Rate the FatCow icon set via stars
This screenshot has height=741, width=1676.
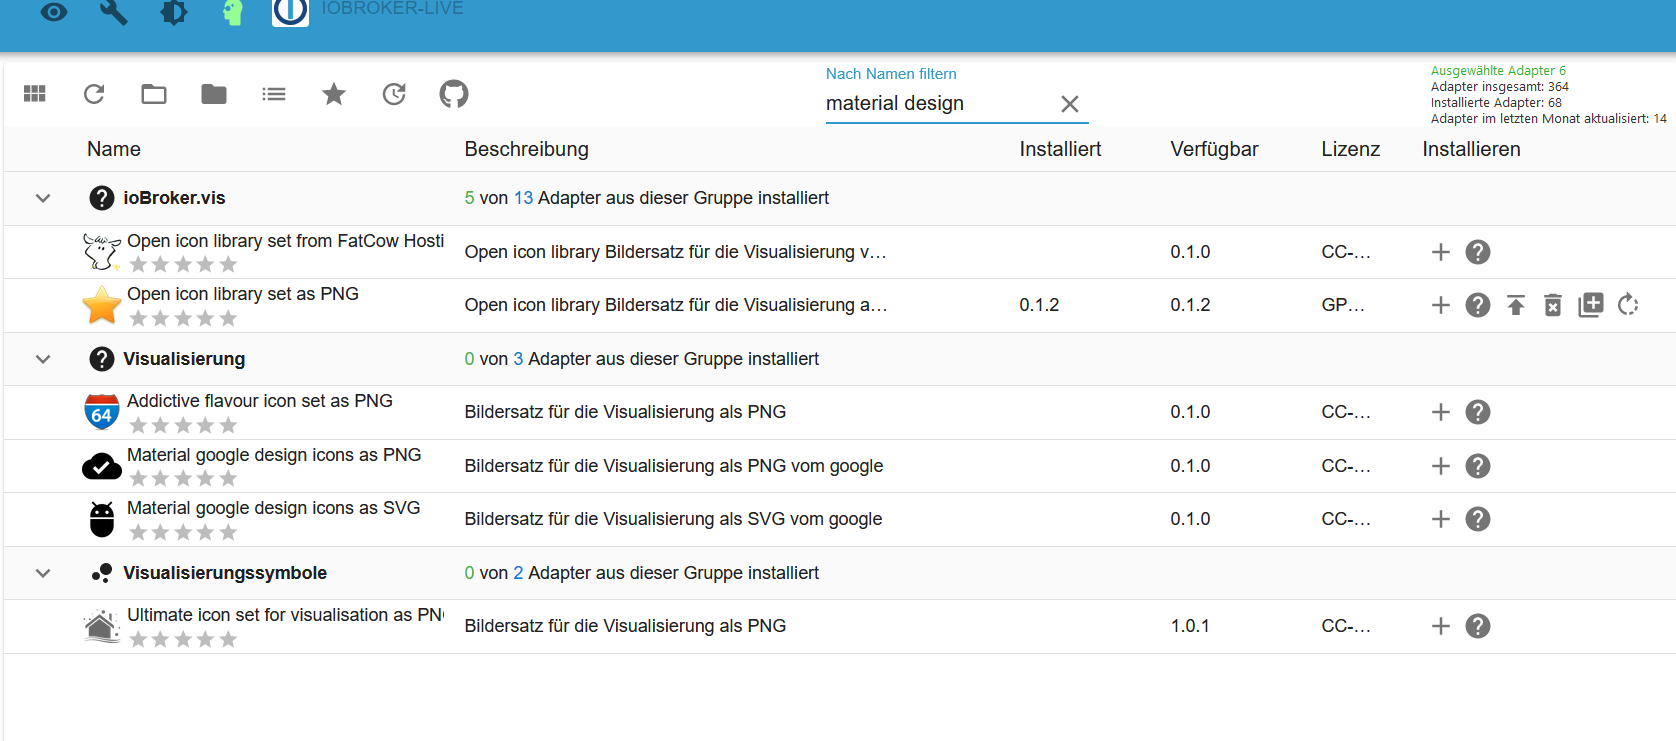point(183,265)
